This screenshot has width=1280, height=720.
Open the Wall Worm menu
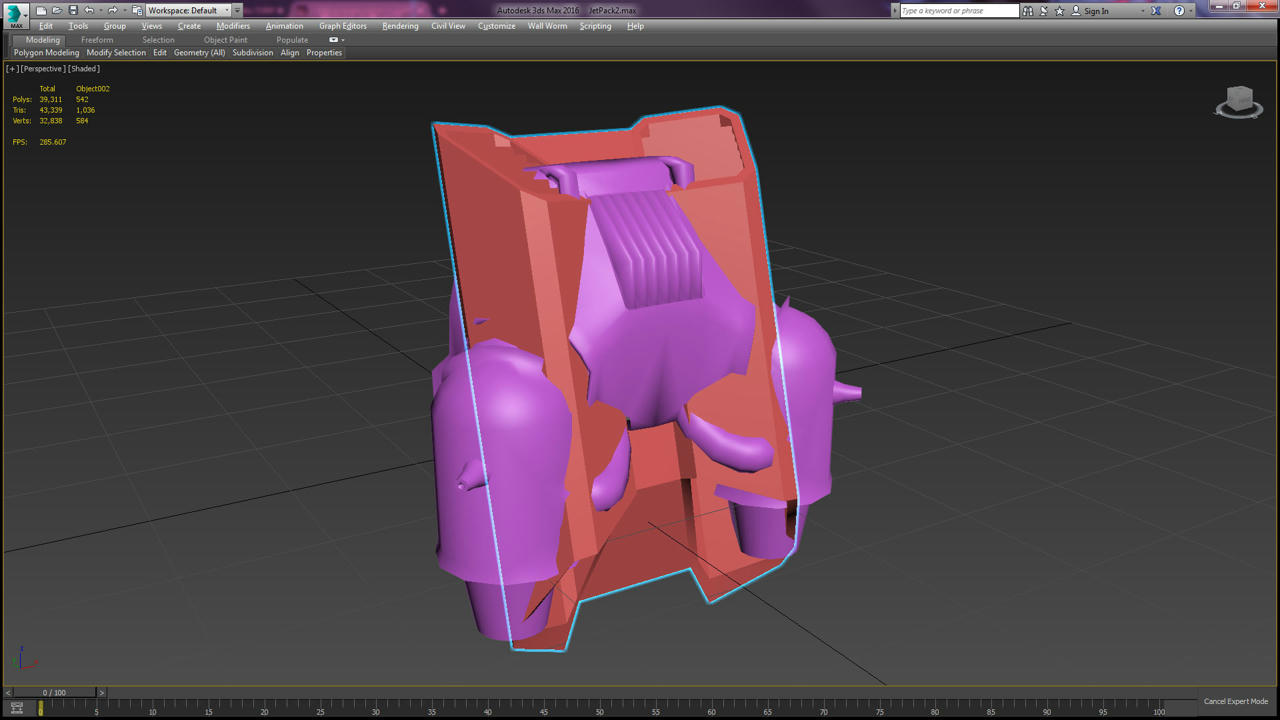point(548,26)
